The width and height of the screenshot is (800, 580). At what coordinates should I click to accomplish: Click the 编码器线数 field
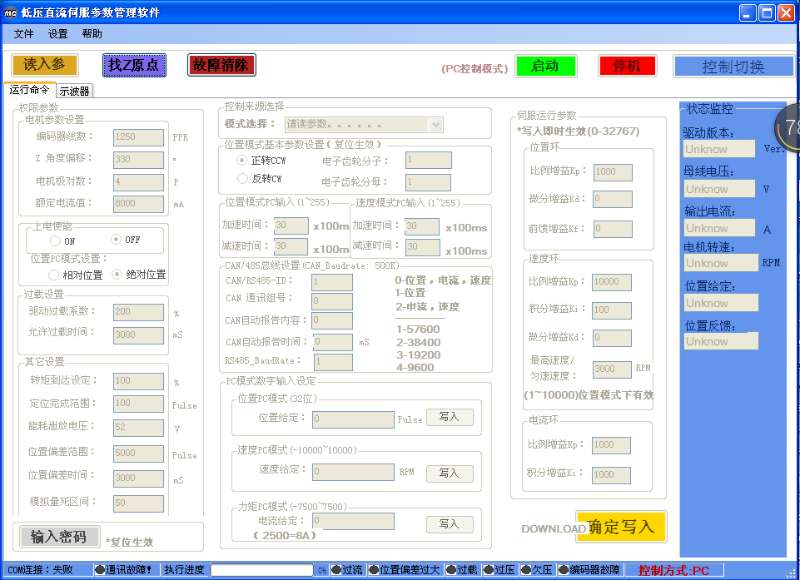(x=138, y=137)
